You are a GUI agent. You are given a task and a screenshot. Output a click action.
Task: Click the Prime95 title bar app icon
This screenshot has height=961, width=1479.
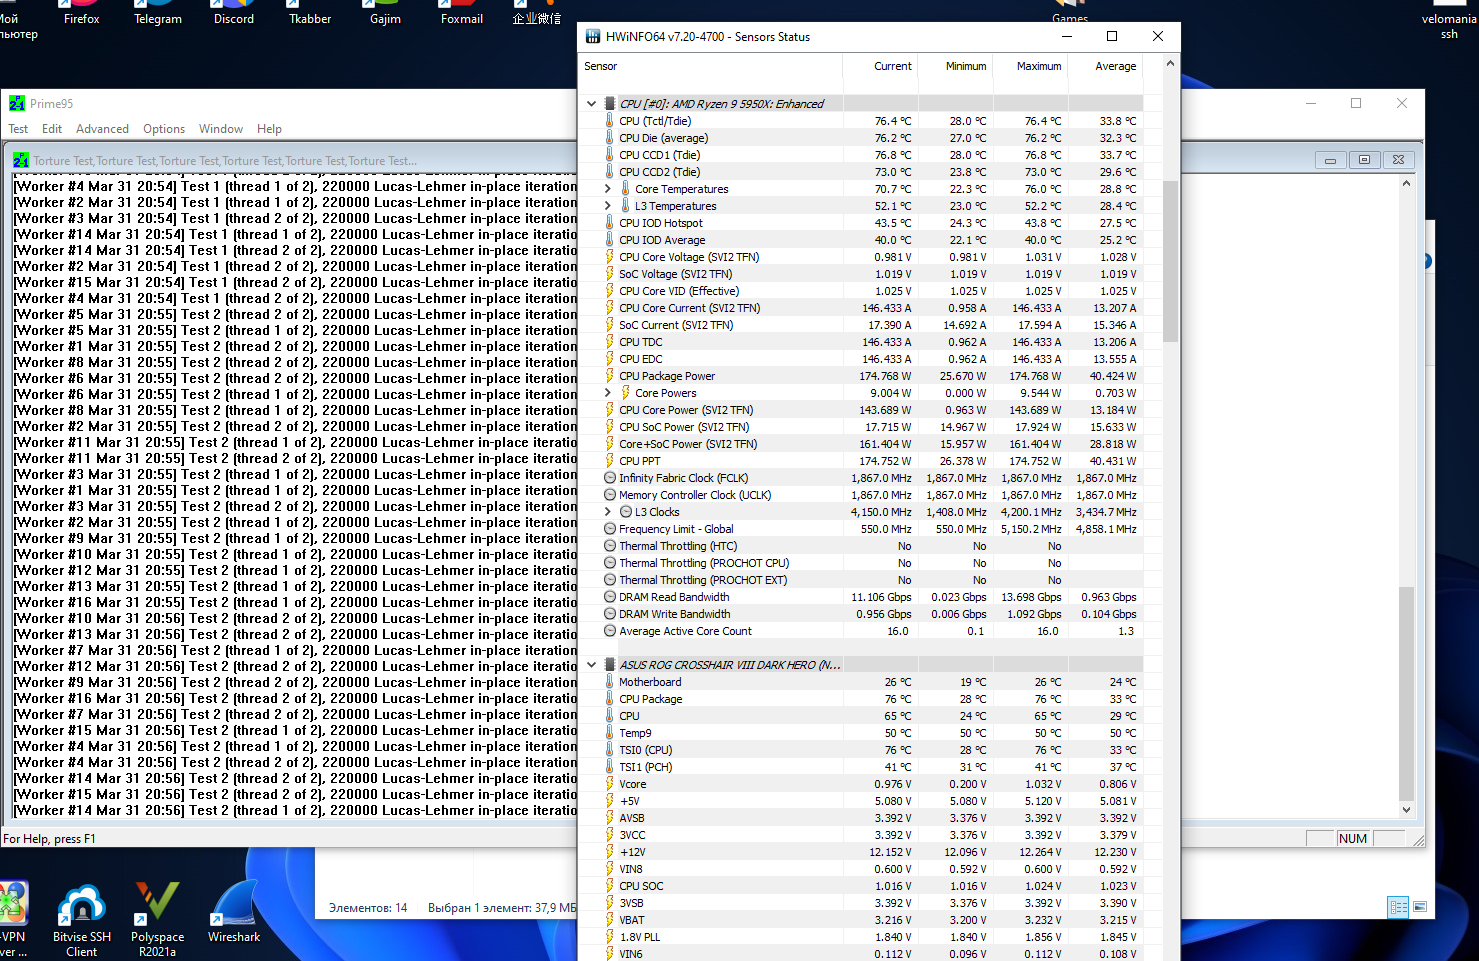tap(17, 103)
